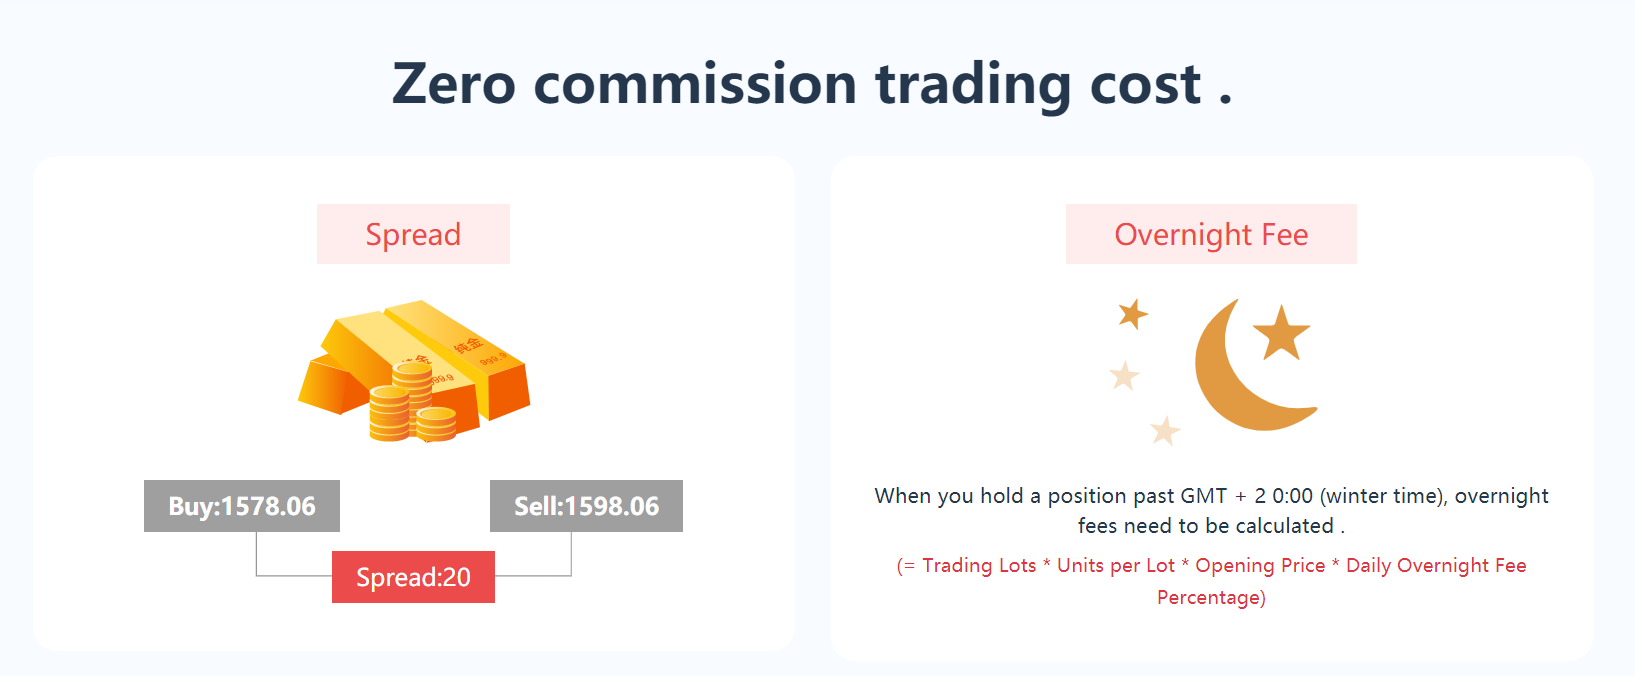This screenshot has height=676, width=1635.
Task: Click the overnight fee GMT description text
Action: coord(1211,510)
